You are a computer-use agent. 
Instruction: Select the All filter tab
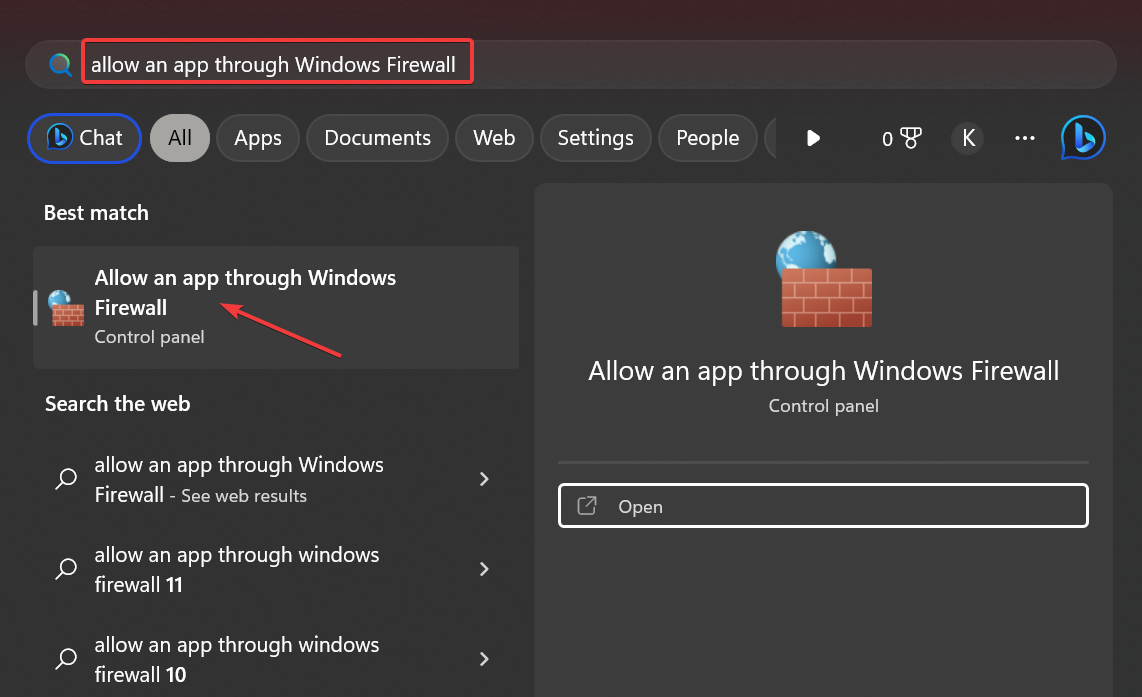point(180,138)
